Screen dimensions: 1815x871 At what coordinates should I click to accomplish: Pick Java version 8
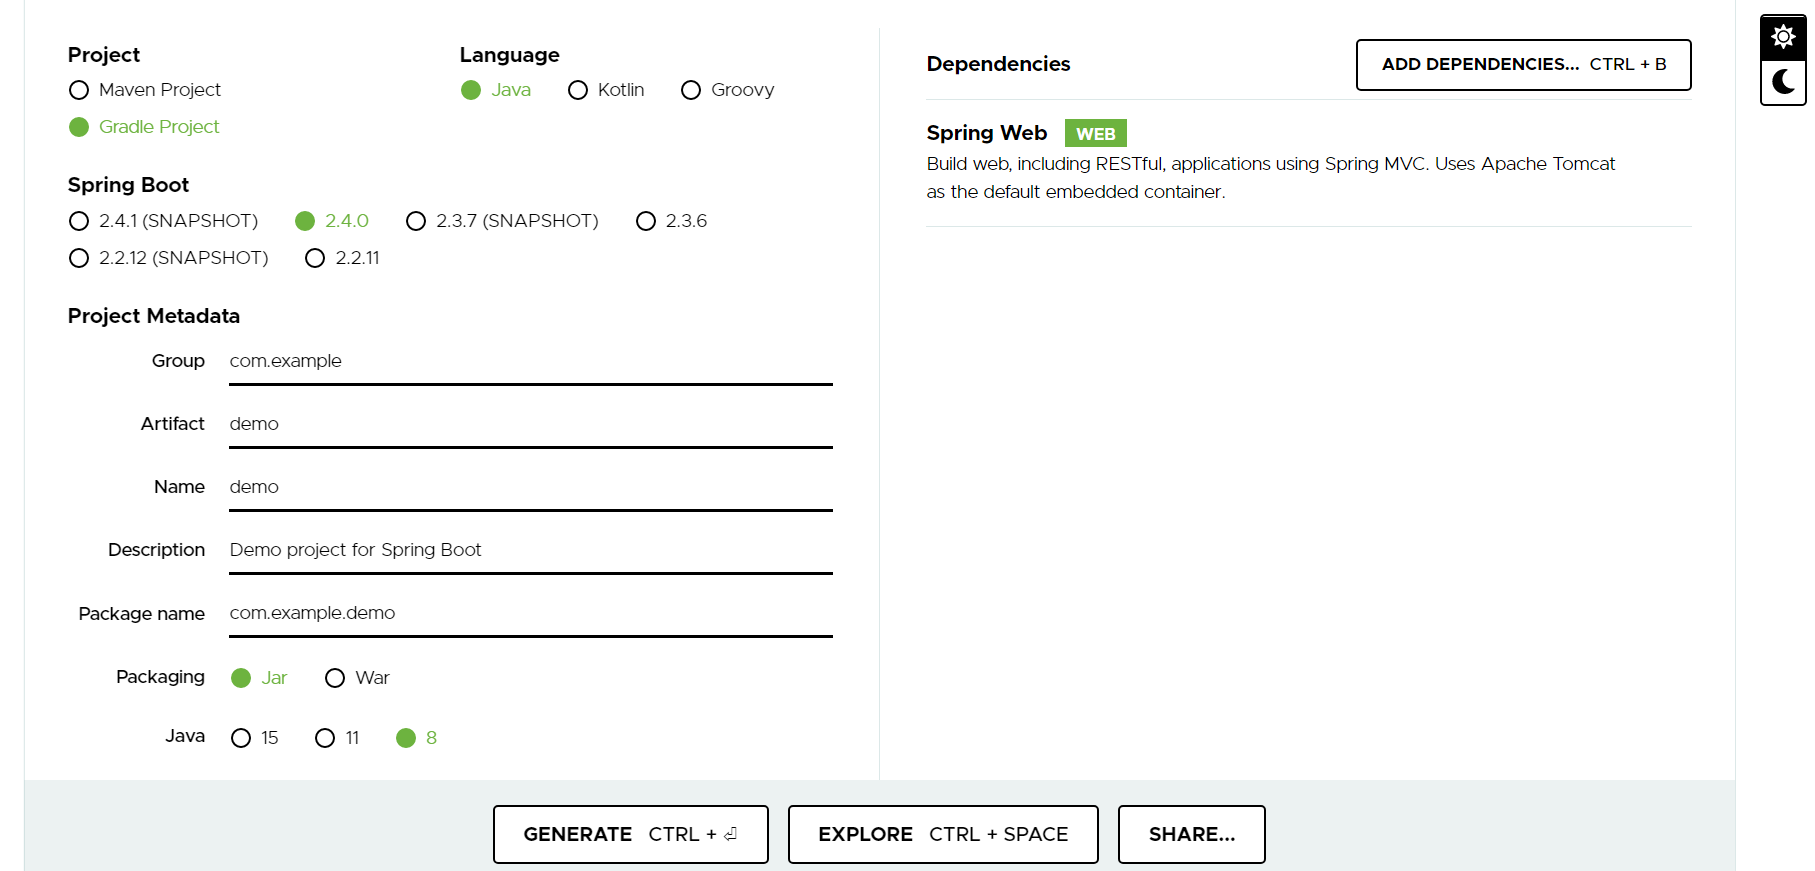(417, 738)
